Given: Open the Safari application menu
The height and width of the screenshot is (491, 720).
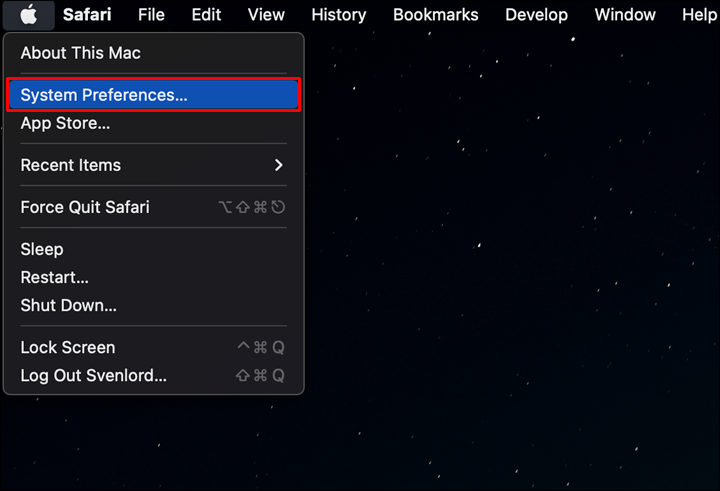Looking at the screenshot, I should tap(87, 15).
